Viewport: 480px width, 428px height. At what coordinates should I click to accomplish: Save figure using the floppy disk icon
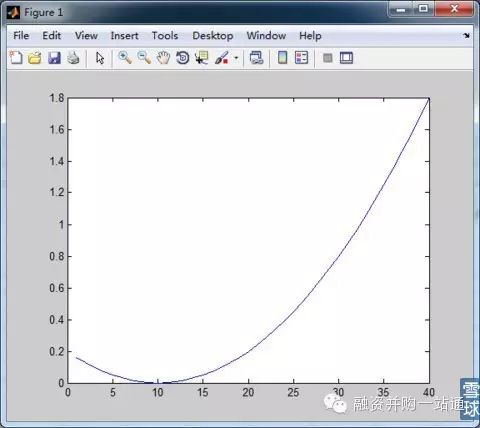tap(54, 58)
